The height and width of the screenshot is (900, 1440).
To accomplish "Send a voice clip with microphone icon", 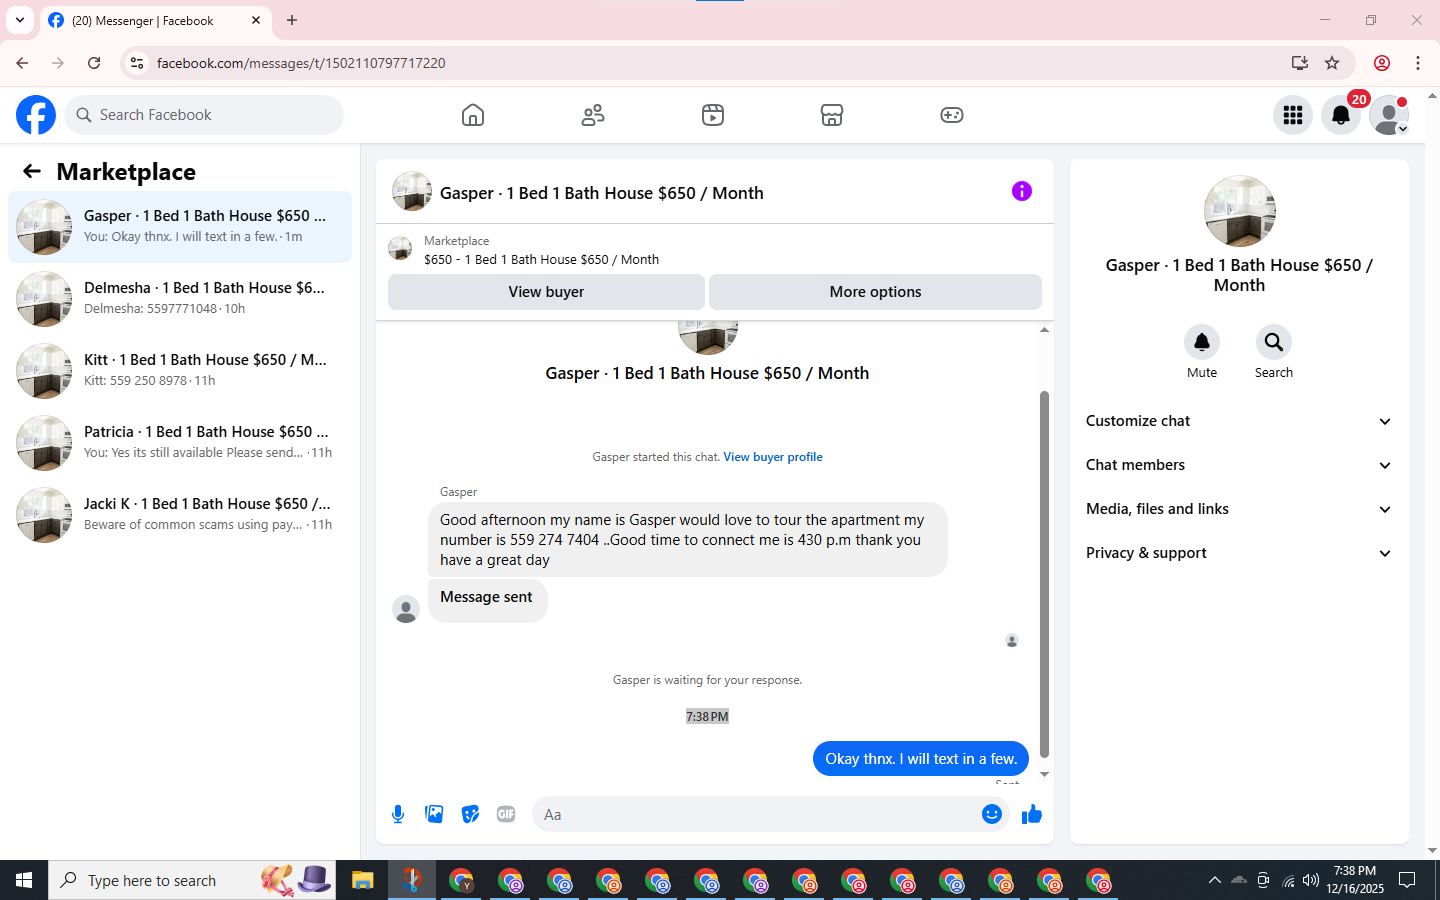I will pos(398,814).
